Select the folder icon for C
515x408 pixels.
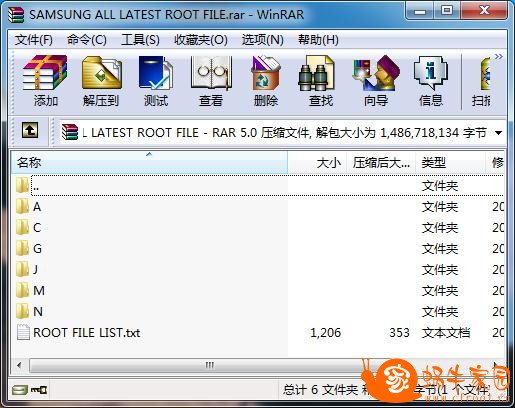pos(22,227)
